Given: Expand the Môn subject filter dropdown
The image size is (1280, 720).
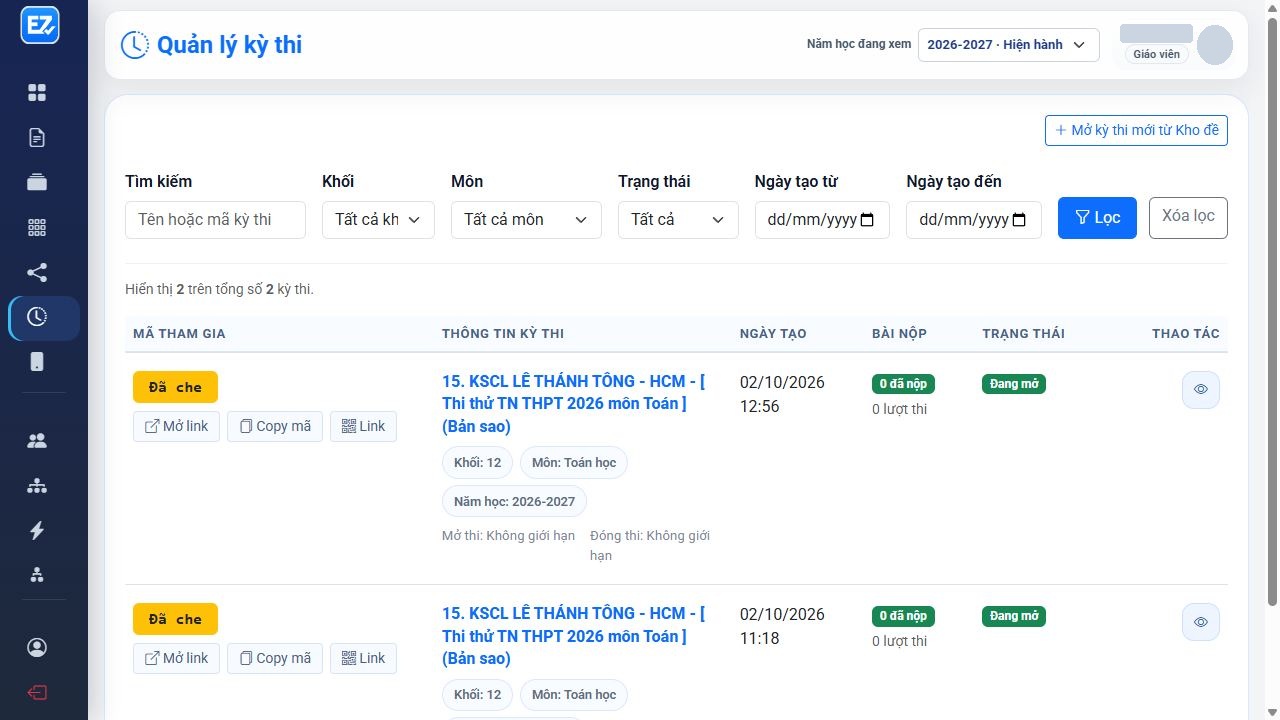Looking at the screenshot, I should (526, 220).
